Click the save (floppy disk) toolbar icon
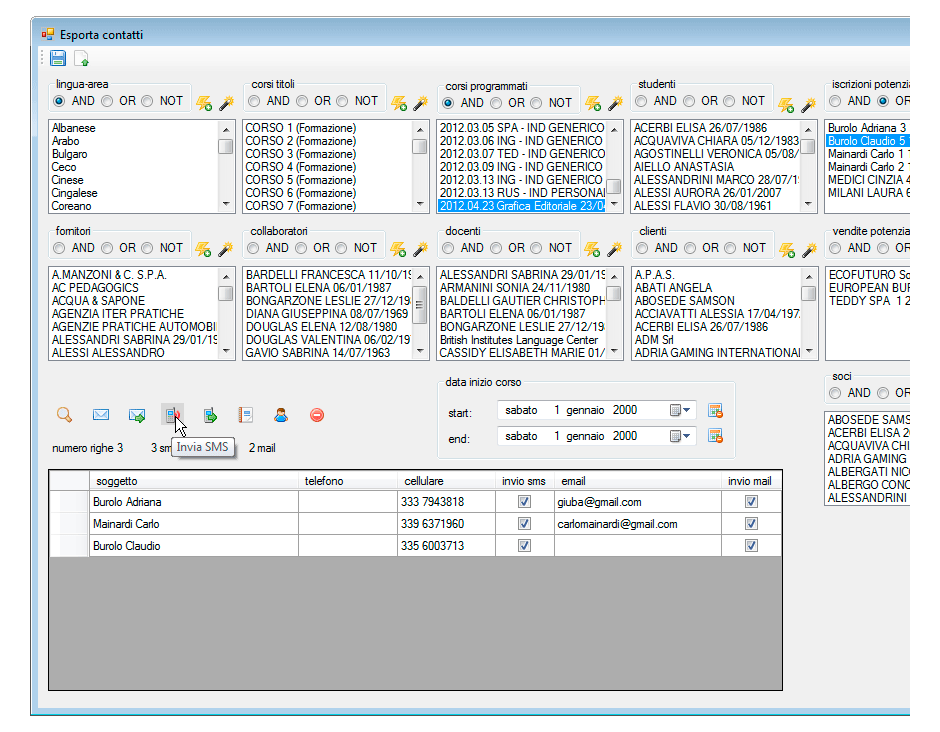The height and width of the screenshot is (732, 940). 58,58
